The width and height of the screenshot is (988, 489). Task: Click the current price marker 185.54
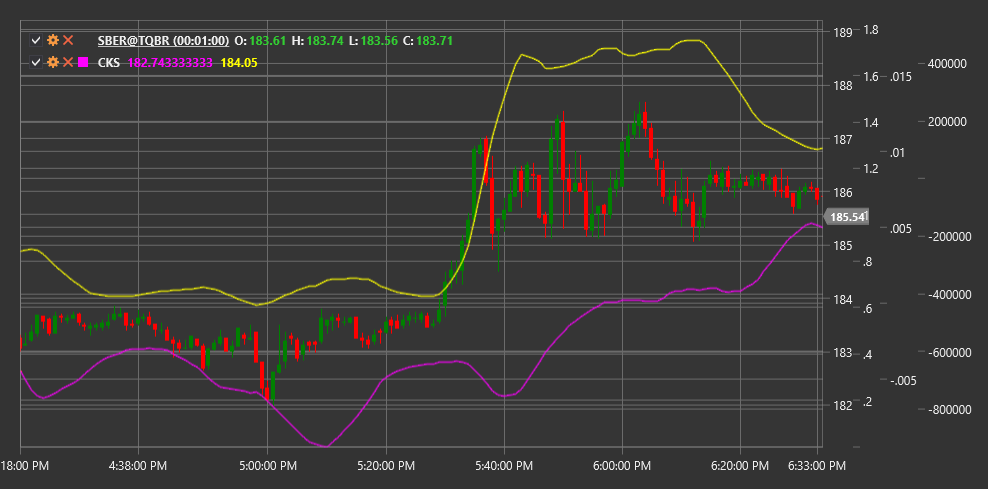[x=847, y=217]
